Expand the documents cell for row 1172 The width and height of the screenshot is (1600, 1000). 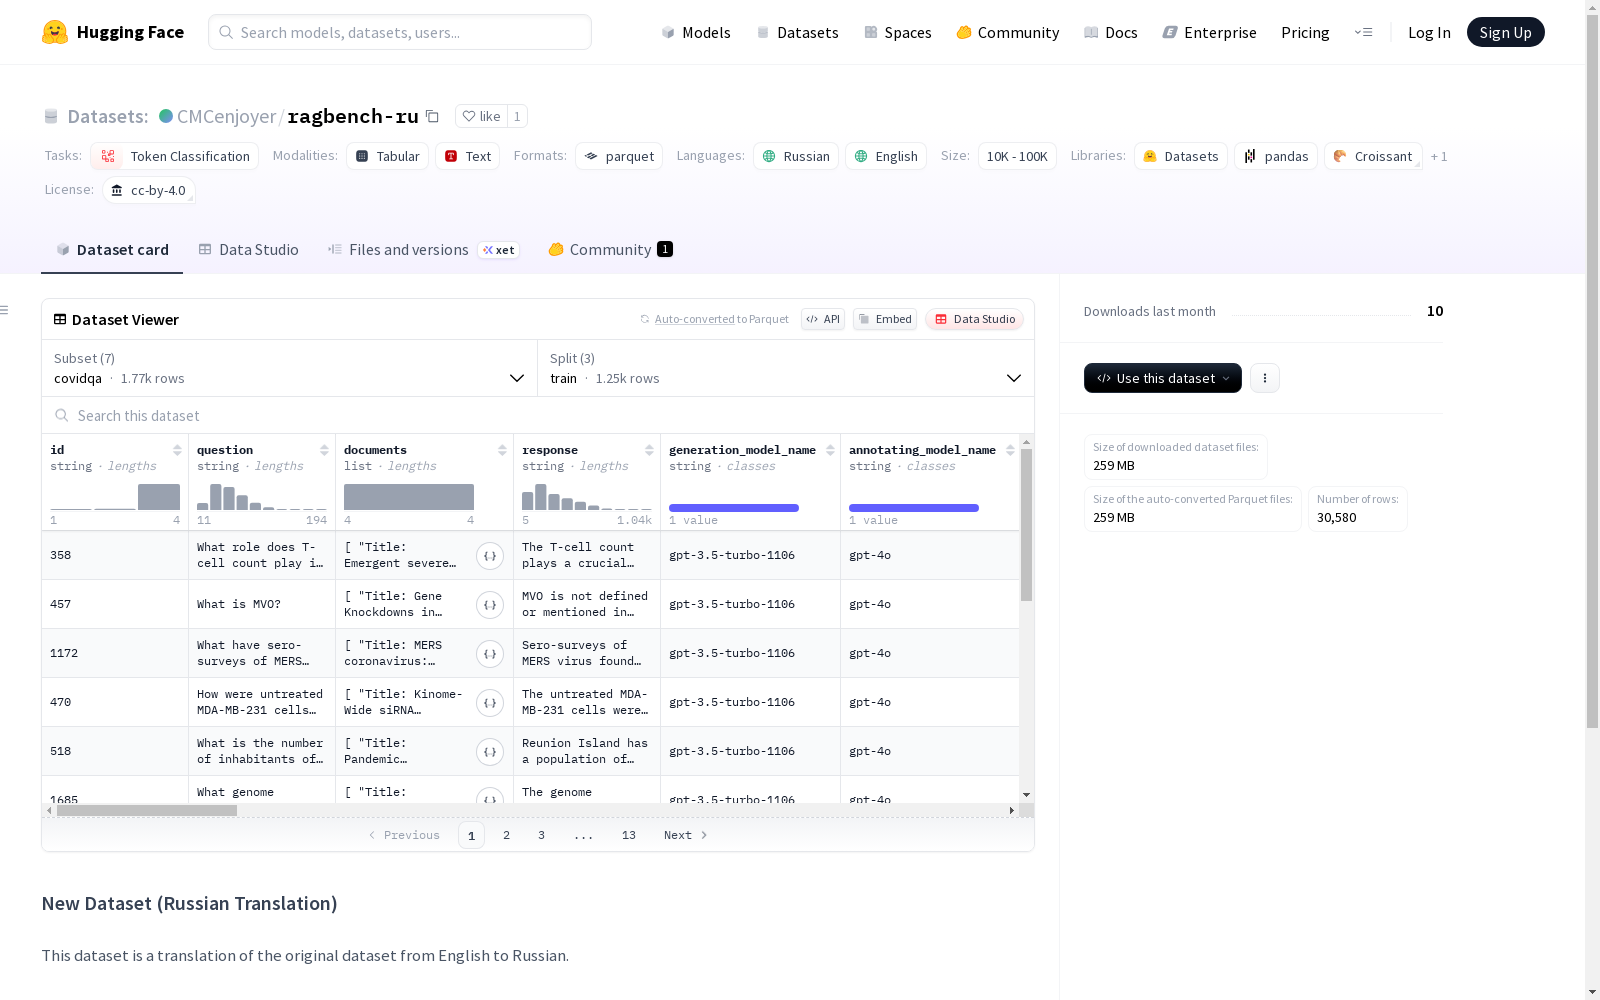click(490, 654)
